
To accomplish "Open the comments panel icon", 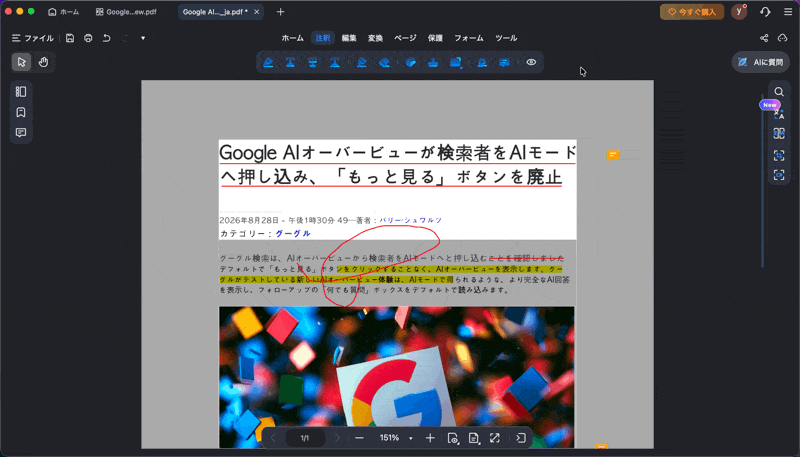I will point(21,133).
